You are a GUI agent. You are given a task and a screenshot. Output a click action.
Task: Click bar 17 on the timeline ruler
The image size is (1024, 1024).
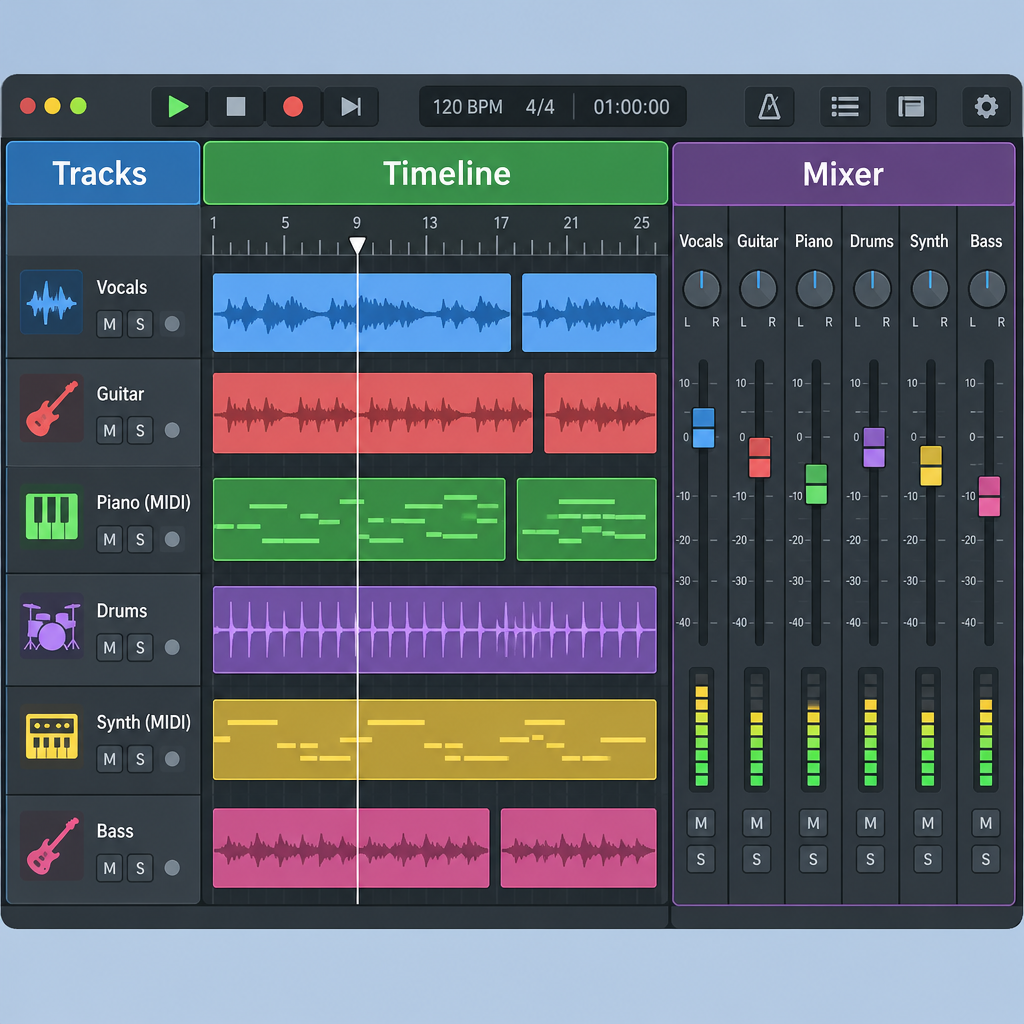(501, 223)
